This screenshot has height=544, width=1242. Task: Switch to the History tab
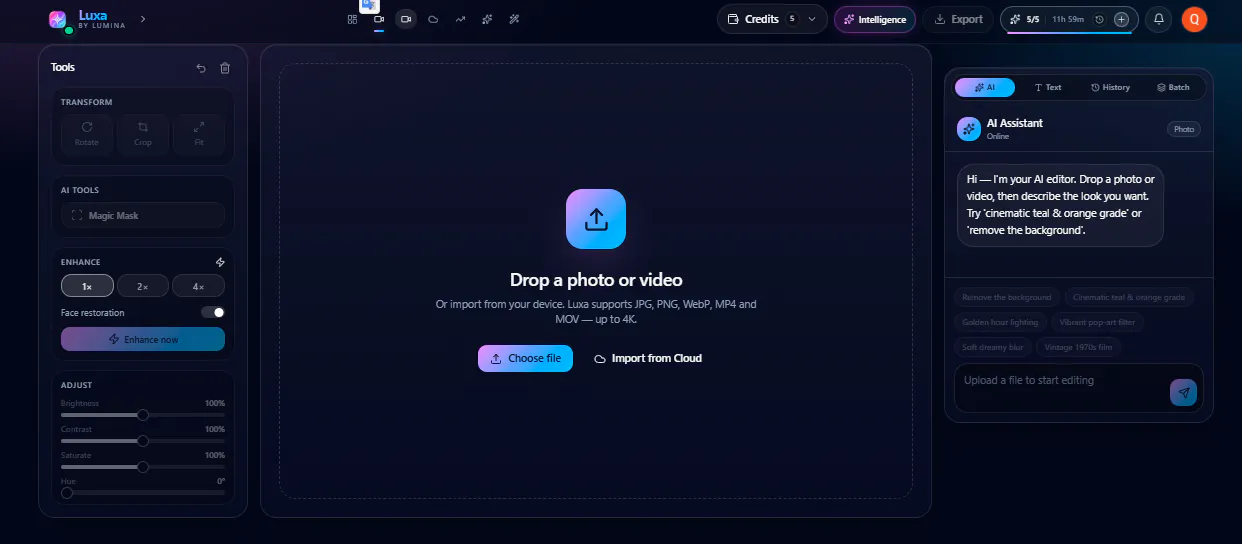[1111, 87]
